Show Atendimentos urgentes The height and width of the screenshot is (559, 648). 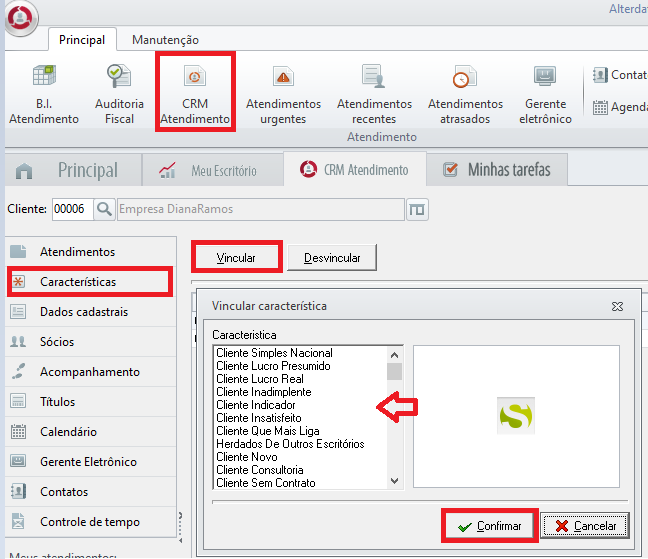coord(283,94)
